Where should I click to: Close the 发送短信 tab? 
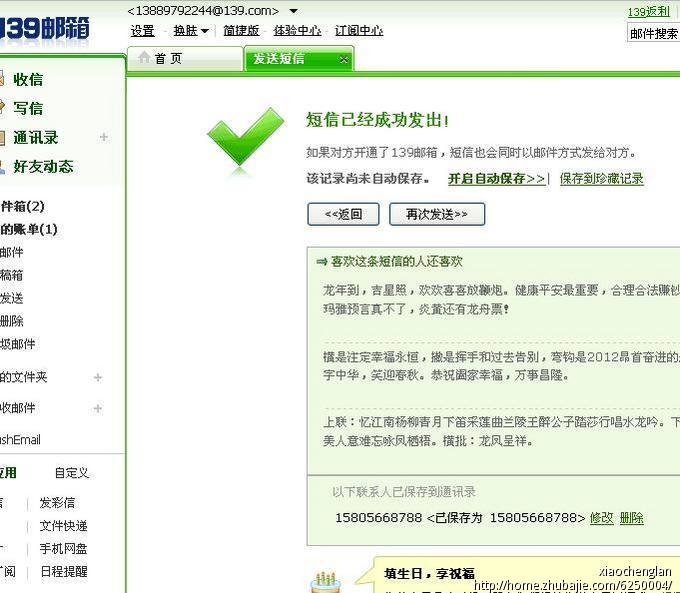(344, 59)
